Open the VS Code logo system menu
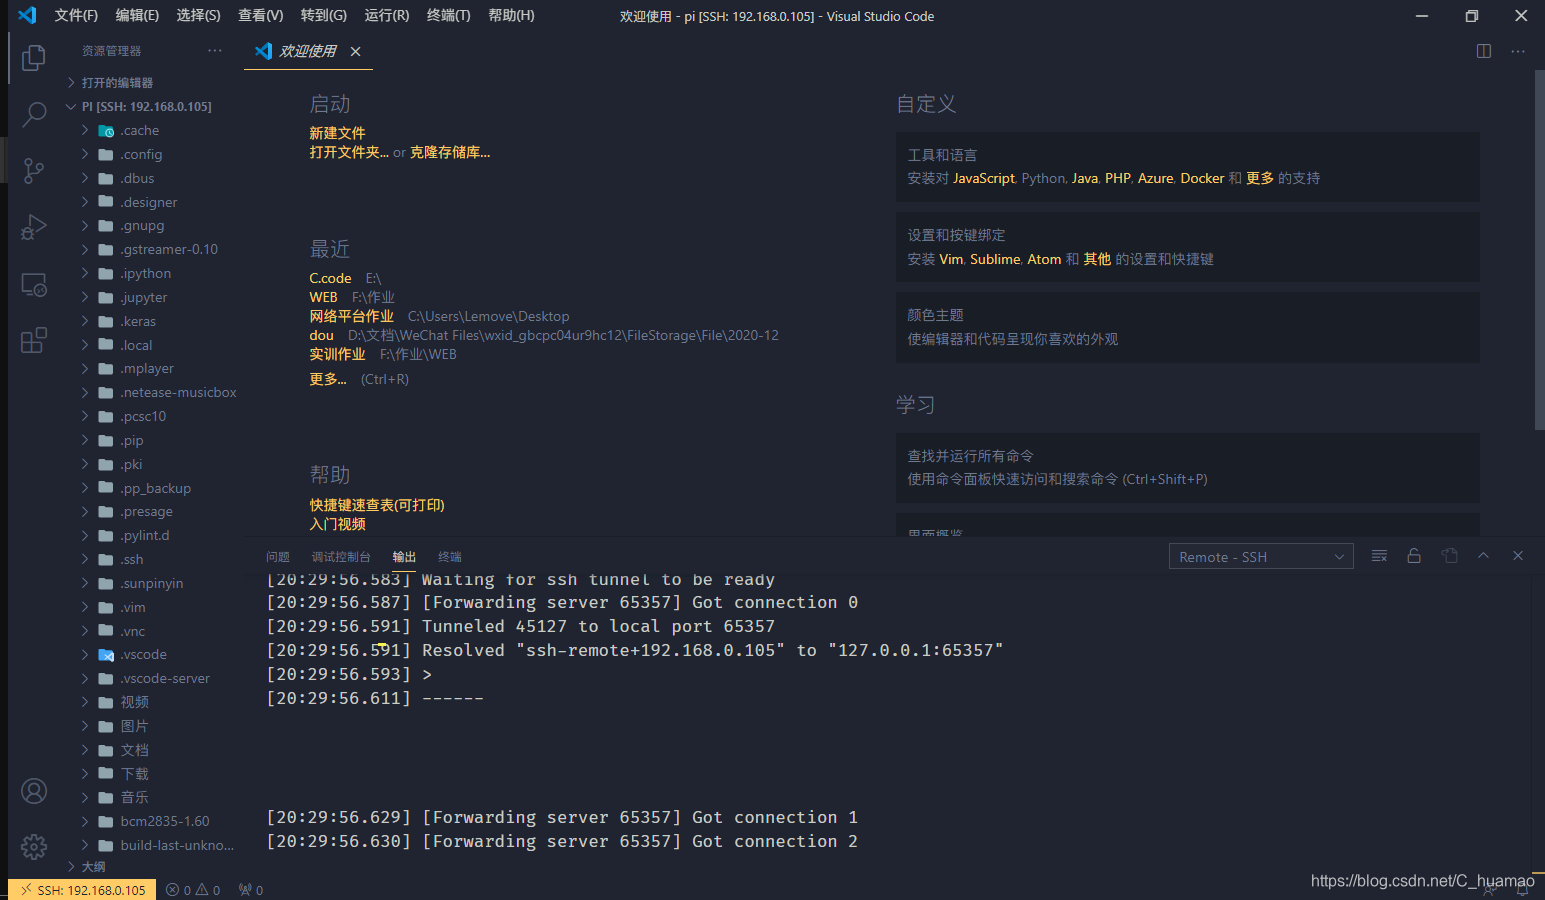Image resolution: width=1545 pixels, height=900 pixels. pyautogui.click(x=27, y=15)
